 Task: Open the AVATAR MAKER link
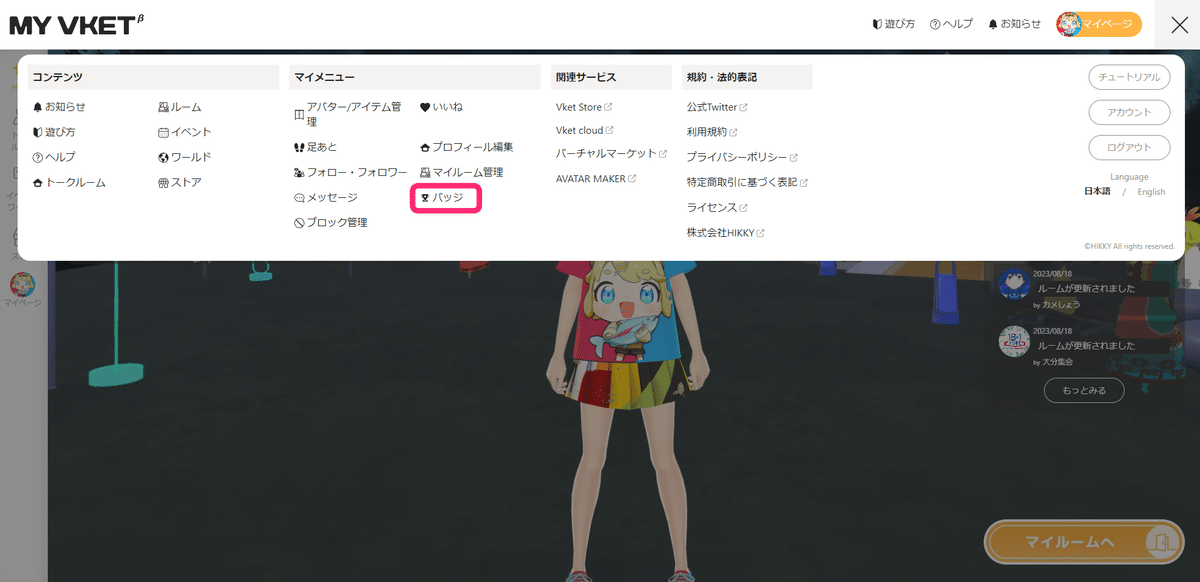point(596,179)
